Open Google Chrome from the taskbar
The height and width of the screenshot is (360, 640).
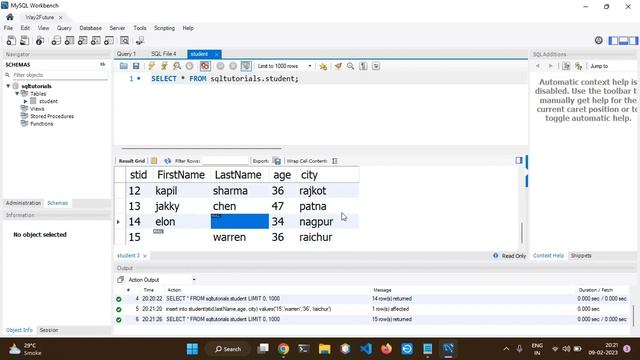pyautogui.click(x=283, y=349)
